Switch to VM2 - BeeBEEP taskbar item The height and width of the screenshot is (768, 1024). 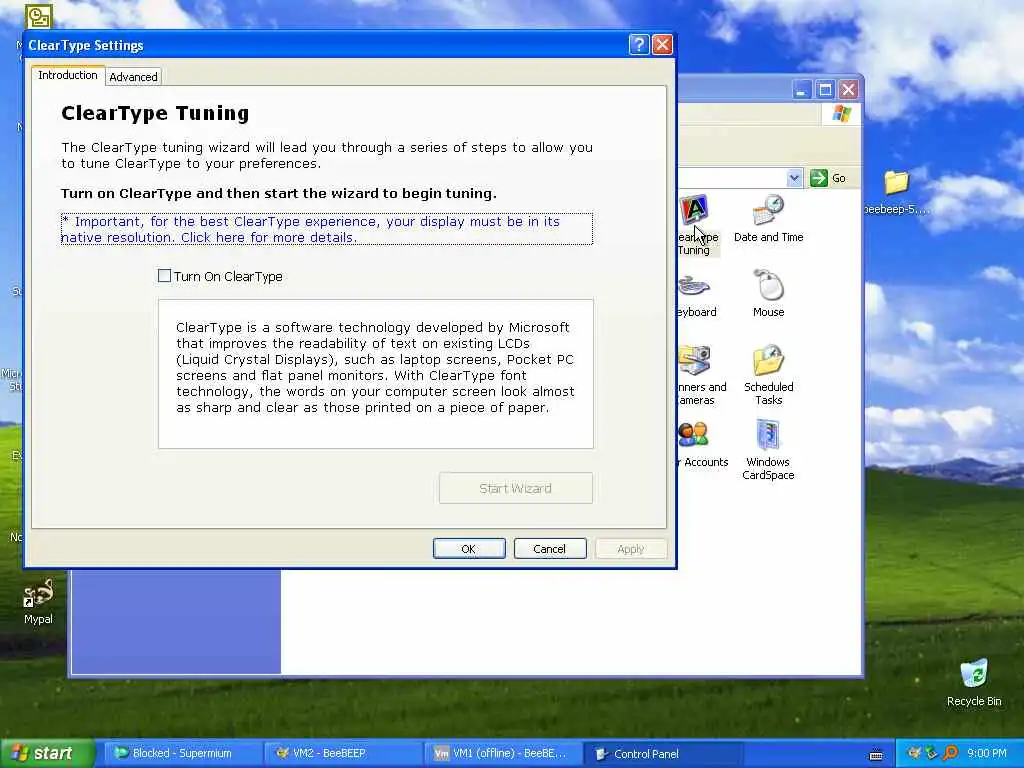(x=342, y=753)
